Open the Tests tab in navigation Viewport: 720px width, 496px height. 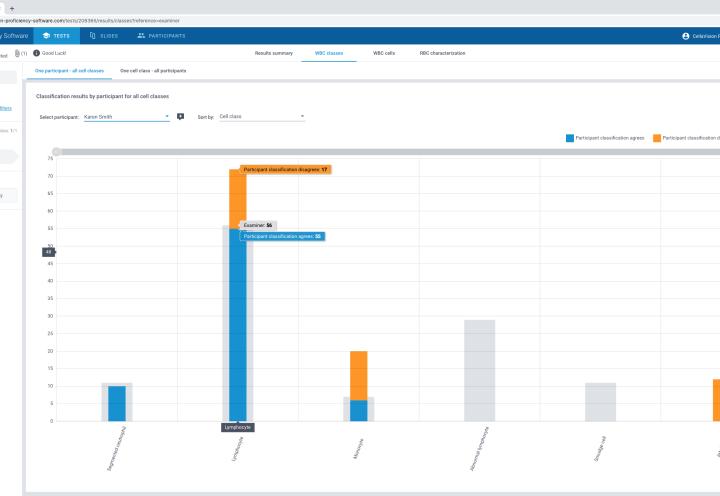tap(56, 36)
